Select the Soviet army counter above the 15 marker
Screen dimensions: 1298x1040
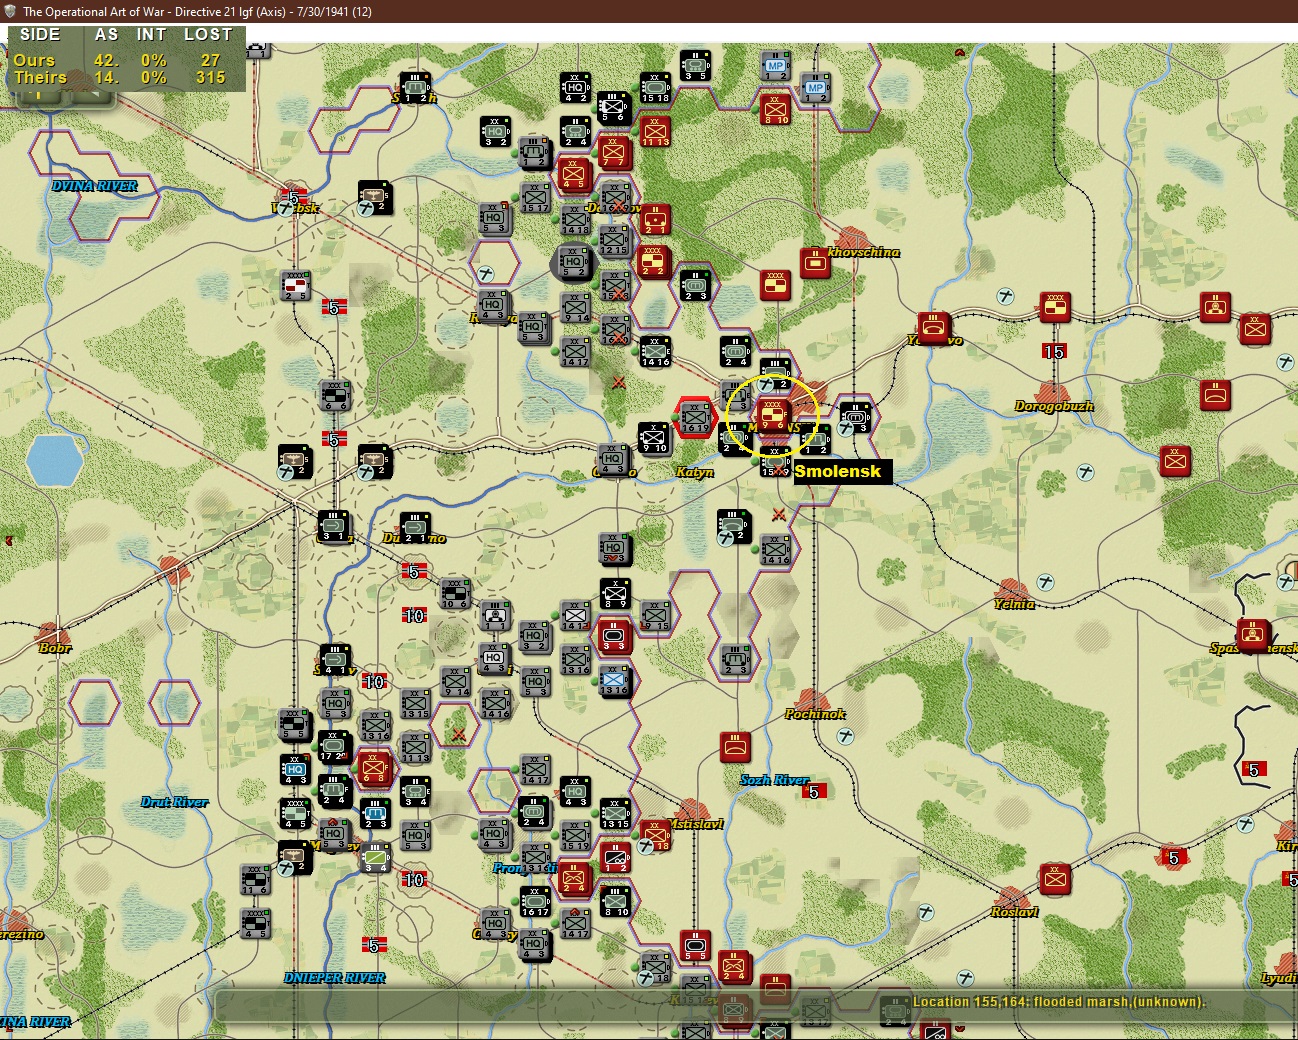click(x=1055, y=306)
